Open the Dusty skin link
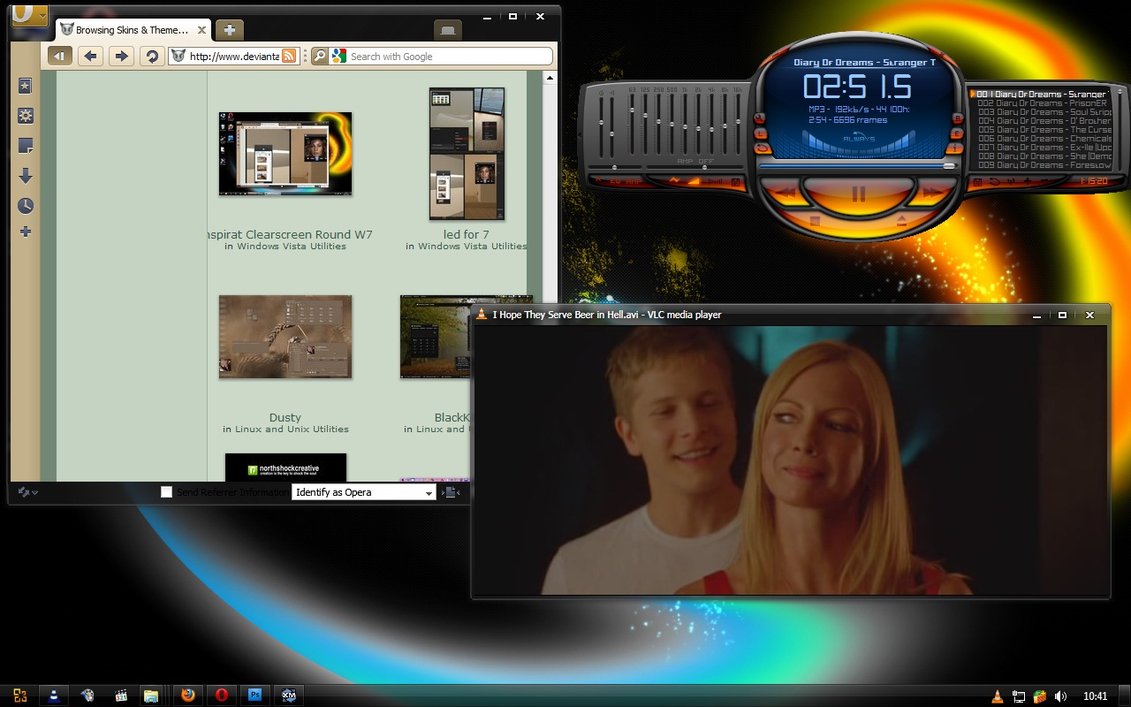 (x=285, y=417)
